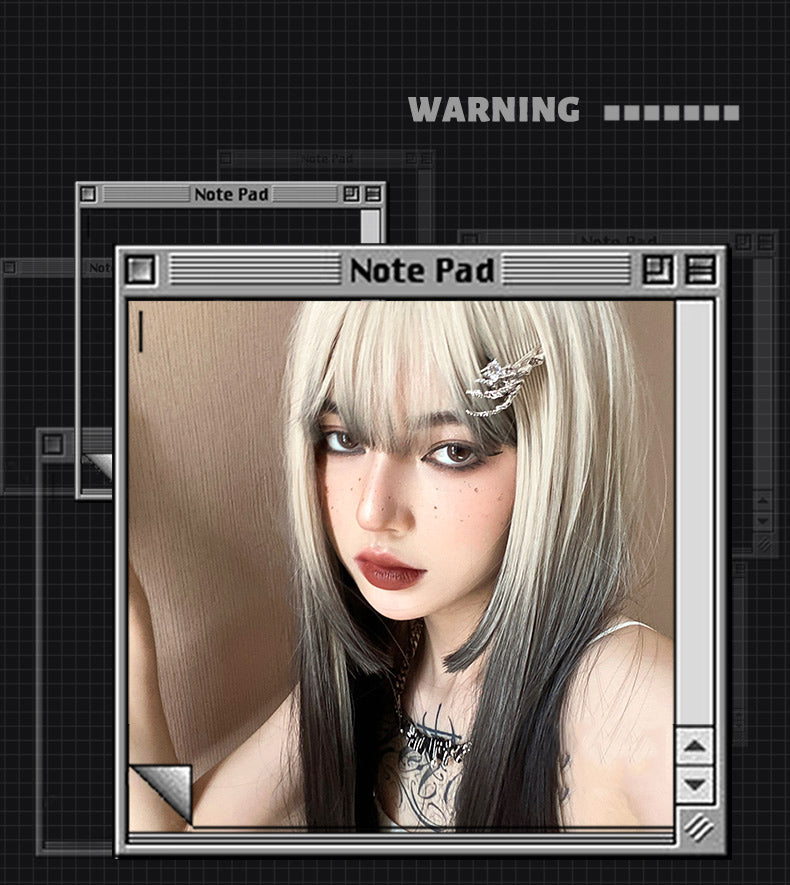Click the collapse box of the front Note Pad window
This screenshot has height=885, width=790.
click(701, 270)
